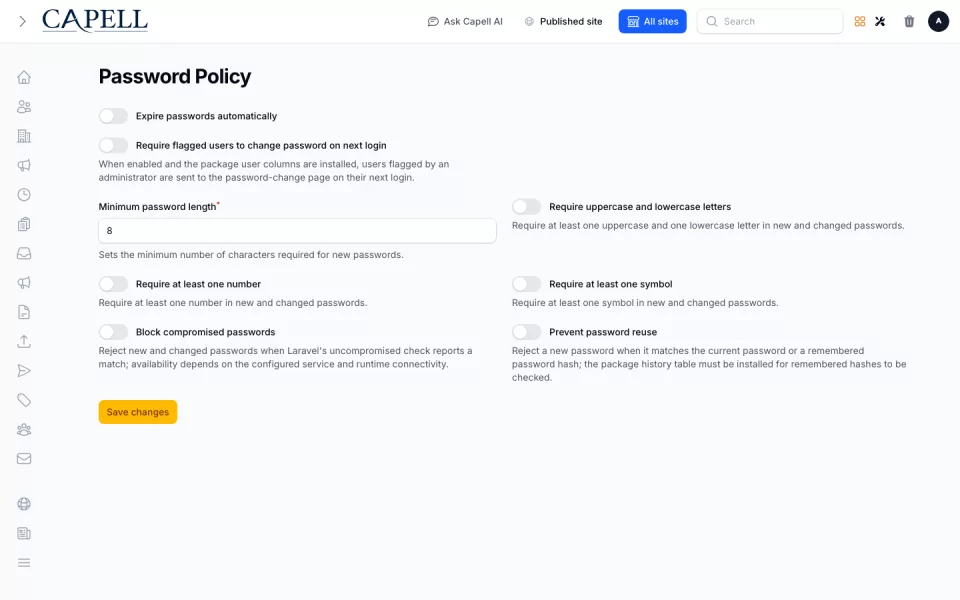Open the paper plane send icon in the sidebar
The height and width of the screenshot is (600, 960).
point(24,371)
